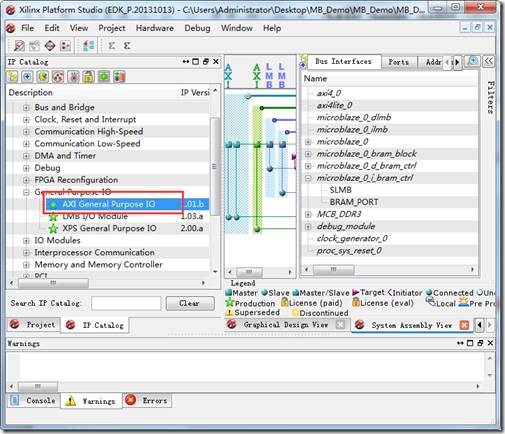Viewport: 505px width, 434px height.
Task: Click the green chip icon in IP Catalog toolbar
Action: tap(104, 77)
